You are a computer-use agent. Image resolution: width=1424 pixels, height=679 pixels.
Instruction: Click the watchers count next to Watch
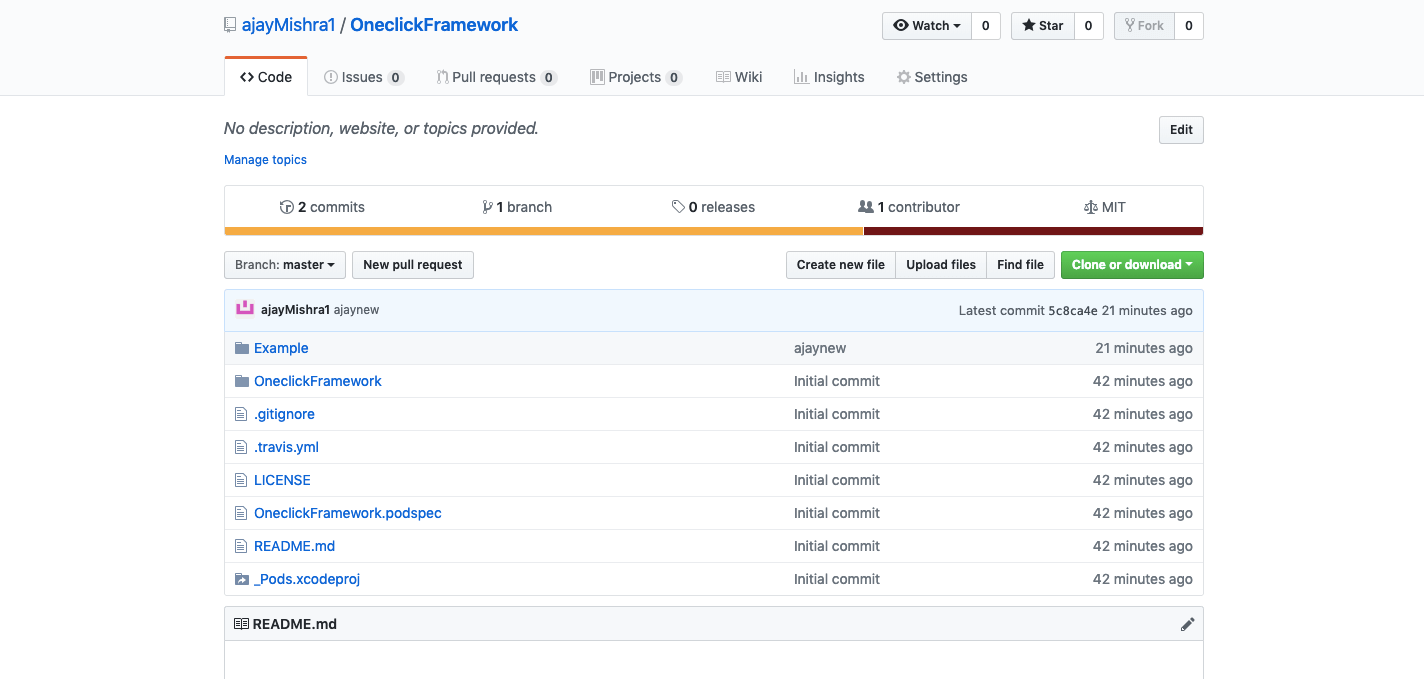985,26
